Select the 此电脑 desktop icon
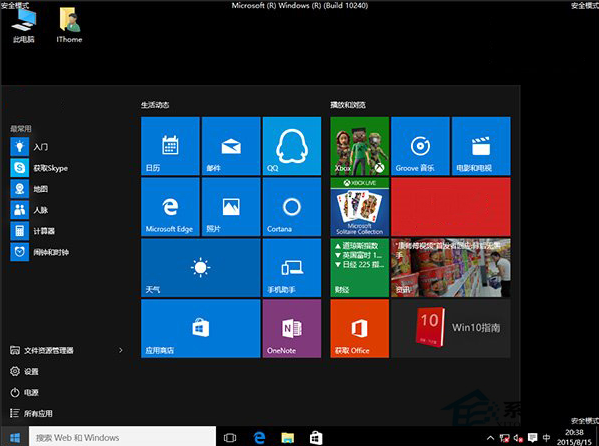The width and height of the screenshot is (599, 446). tap(24, 25)
